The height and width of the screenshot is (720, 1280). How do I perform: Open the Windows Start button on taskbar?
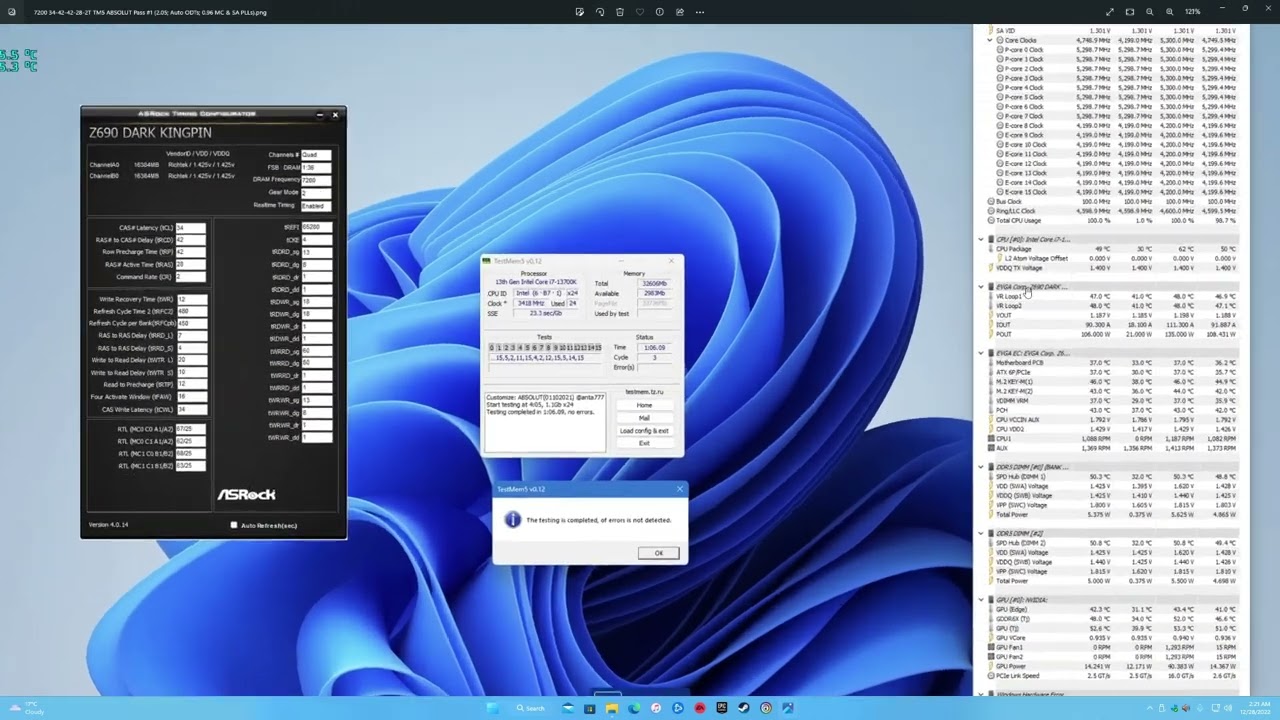tap(492, 708)
